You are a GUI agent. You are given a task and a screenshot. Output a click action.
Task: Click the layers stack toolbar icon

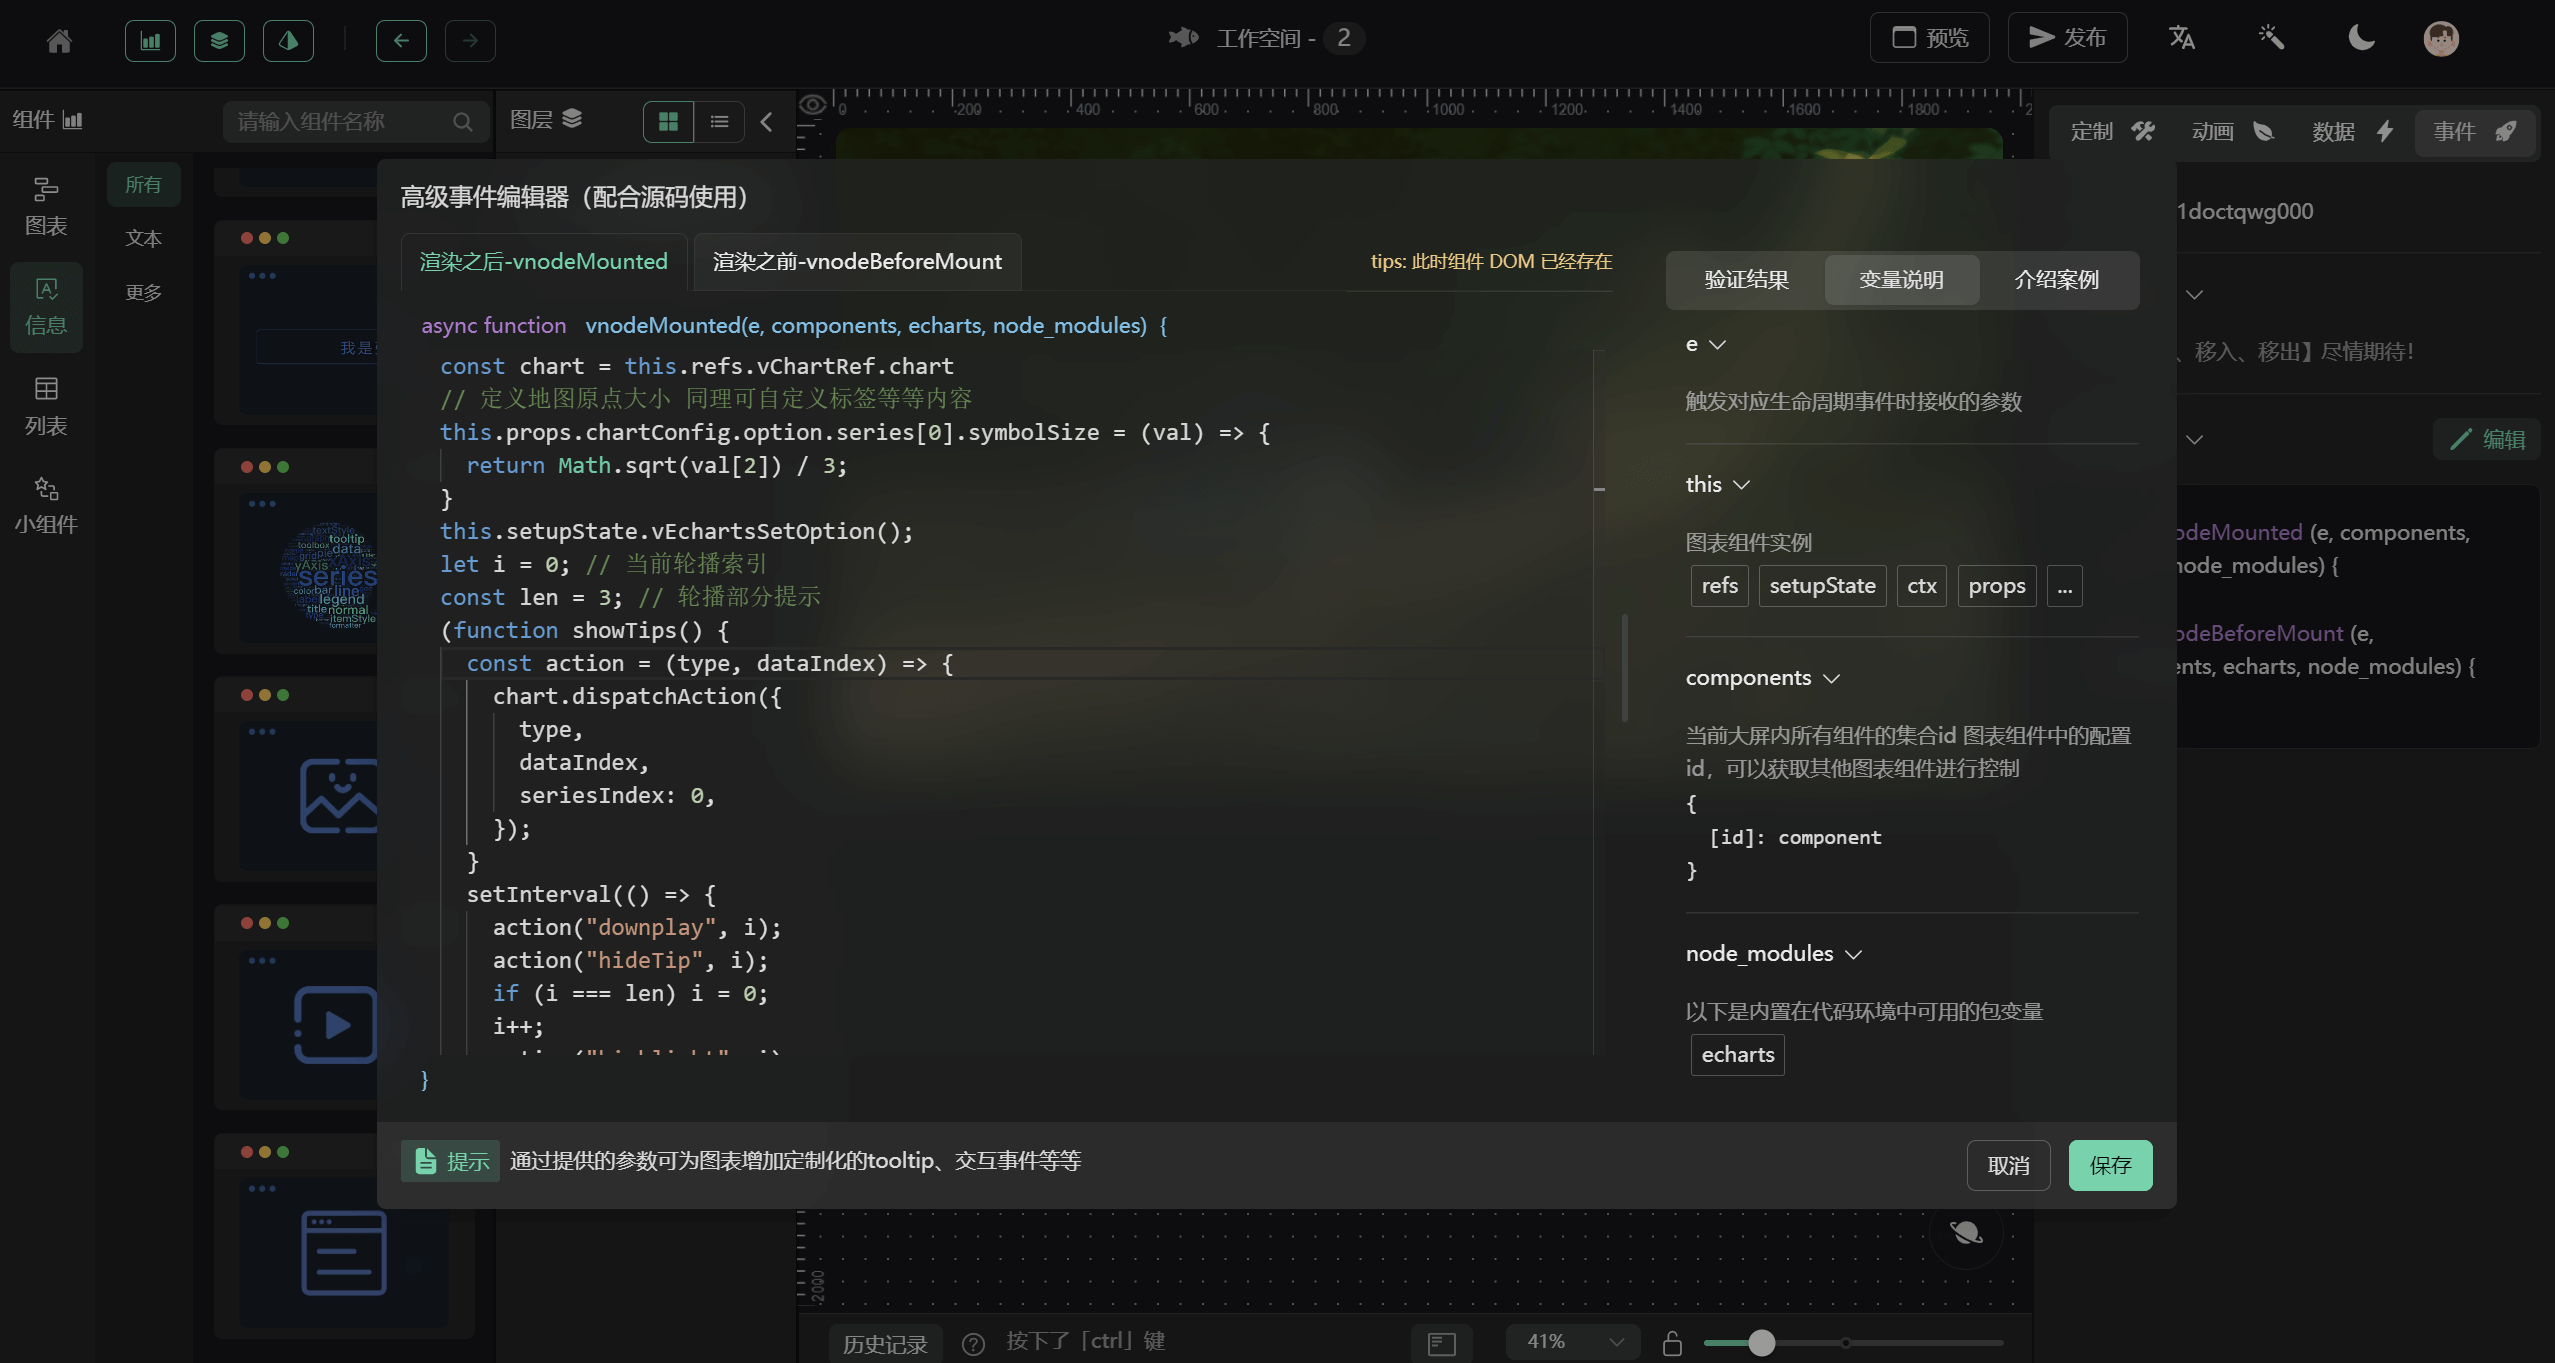point(219,40)
